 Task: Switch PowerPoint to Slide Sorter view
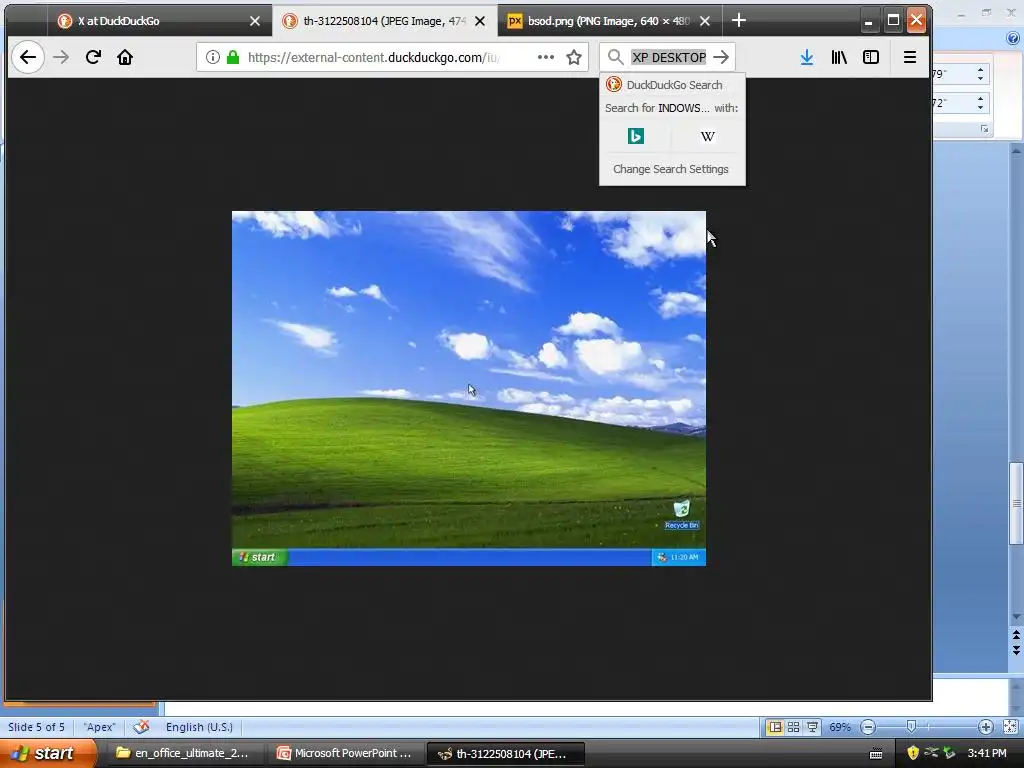point(793,727)
